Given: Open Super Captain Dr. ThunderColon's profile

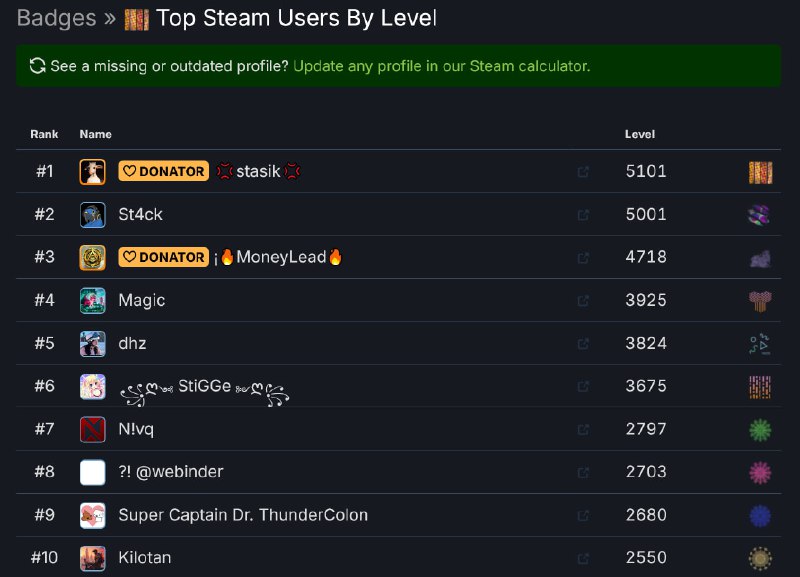Looking at the screenshot, I should 243,515.
